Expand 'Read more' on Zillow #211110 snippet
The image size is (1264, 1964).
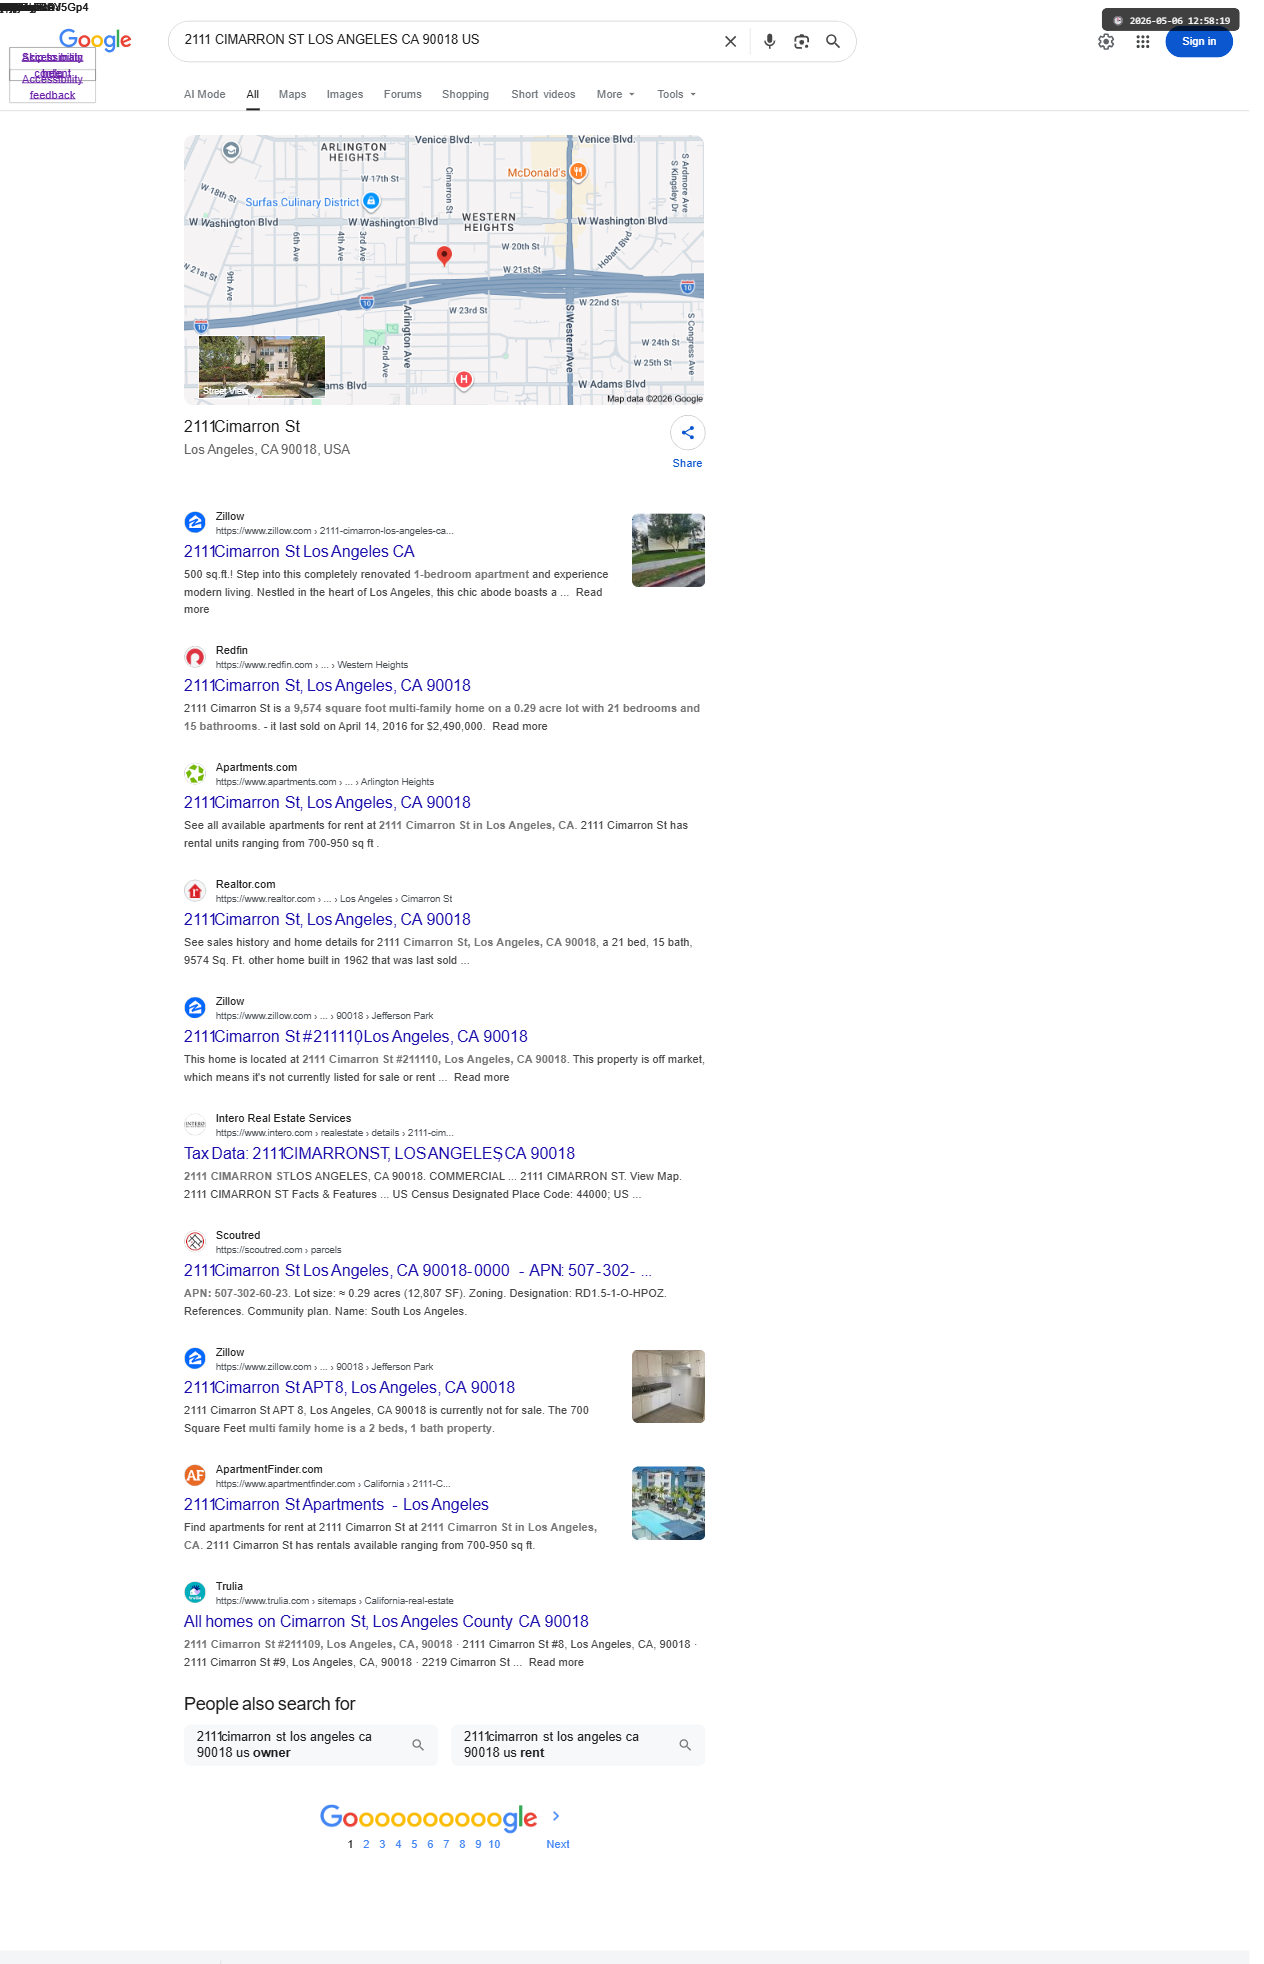click(x=482, y=1078)
